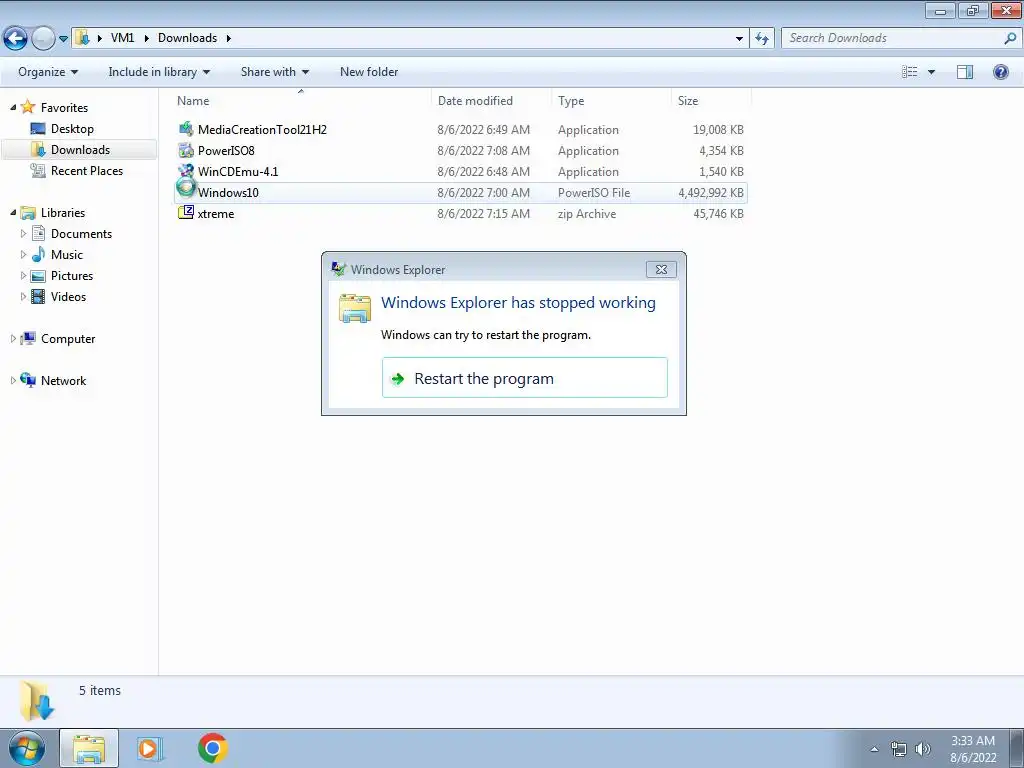The image size is (1024, 768).
Task: Collapse the Favorites group
Action: pos(13,107)
